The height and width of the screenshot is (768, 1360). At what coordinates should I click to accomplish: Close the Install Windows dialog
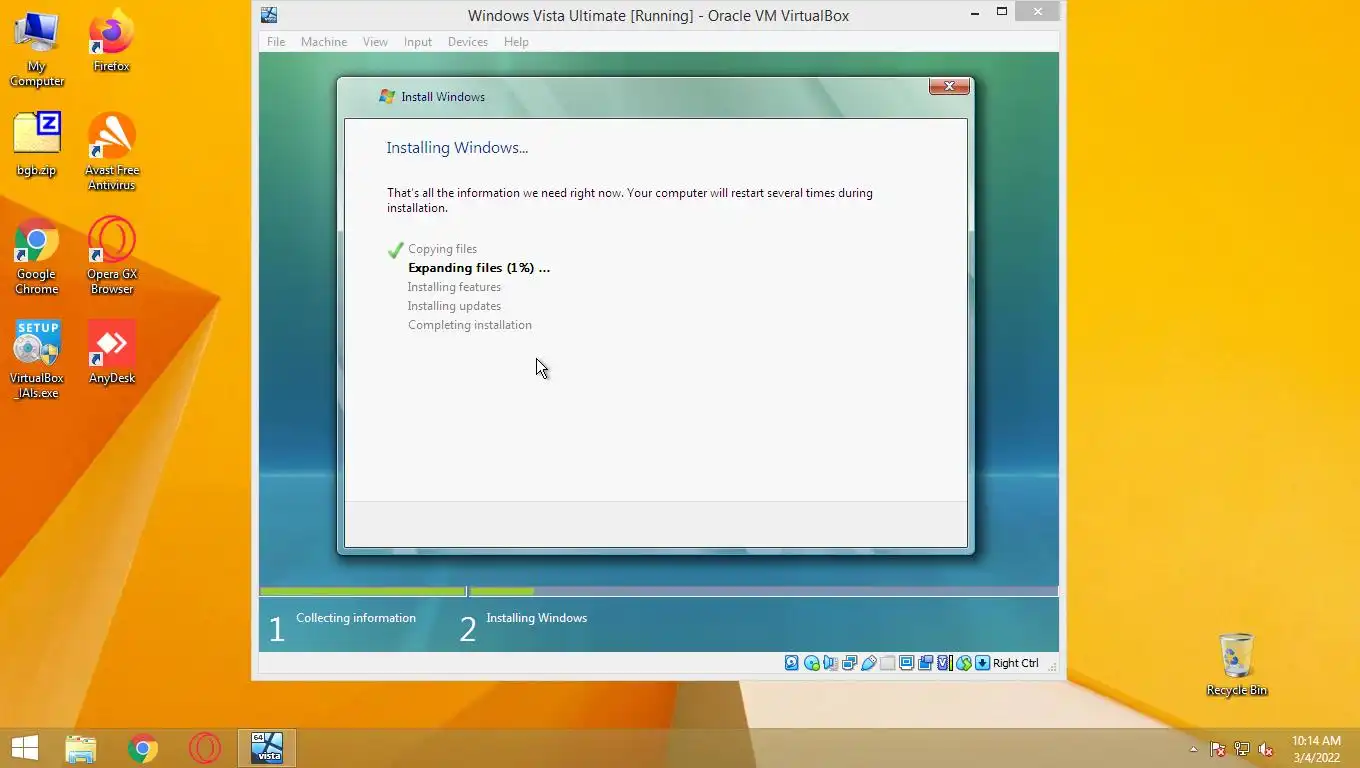point(949,86)
